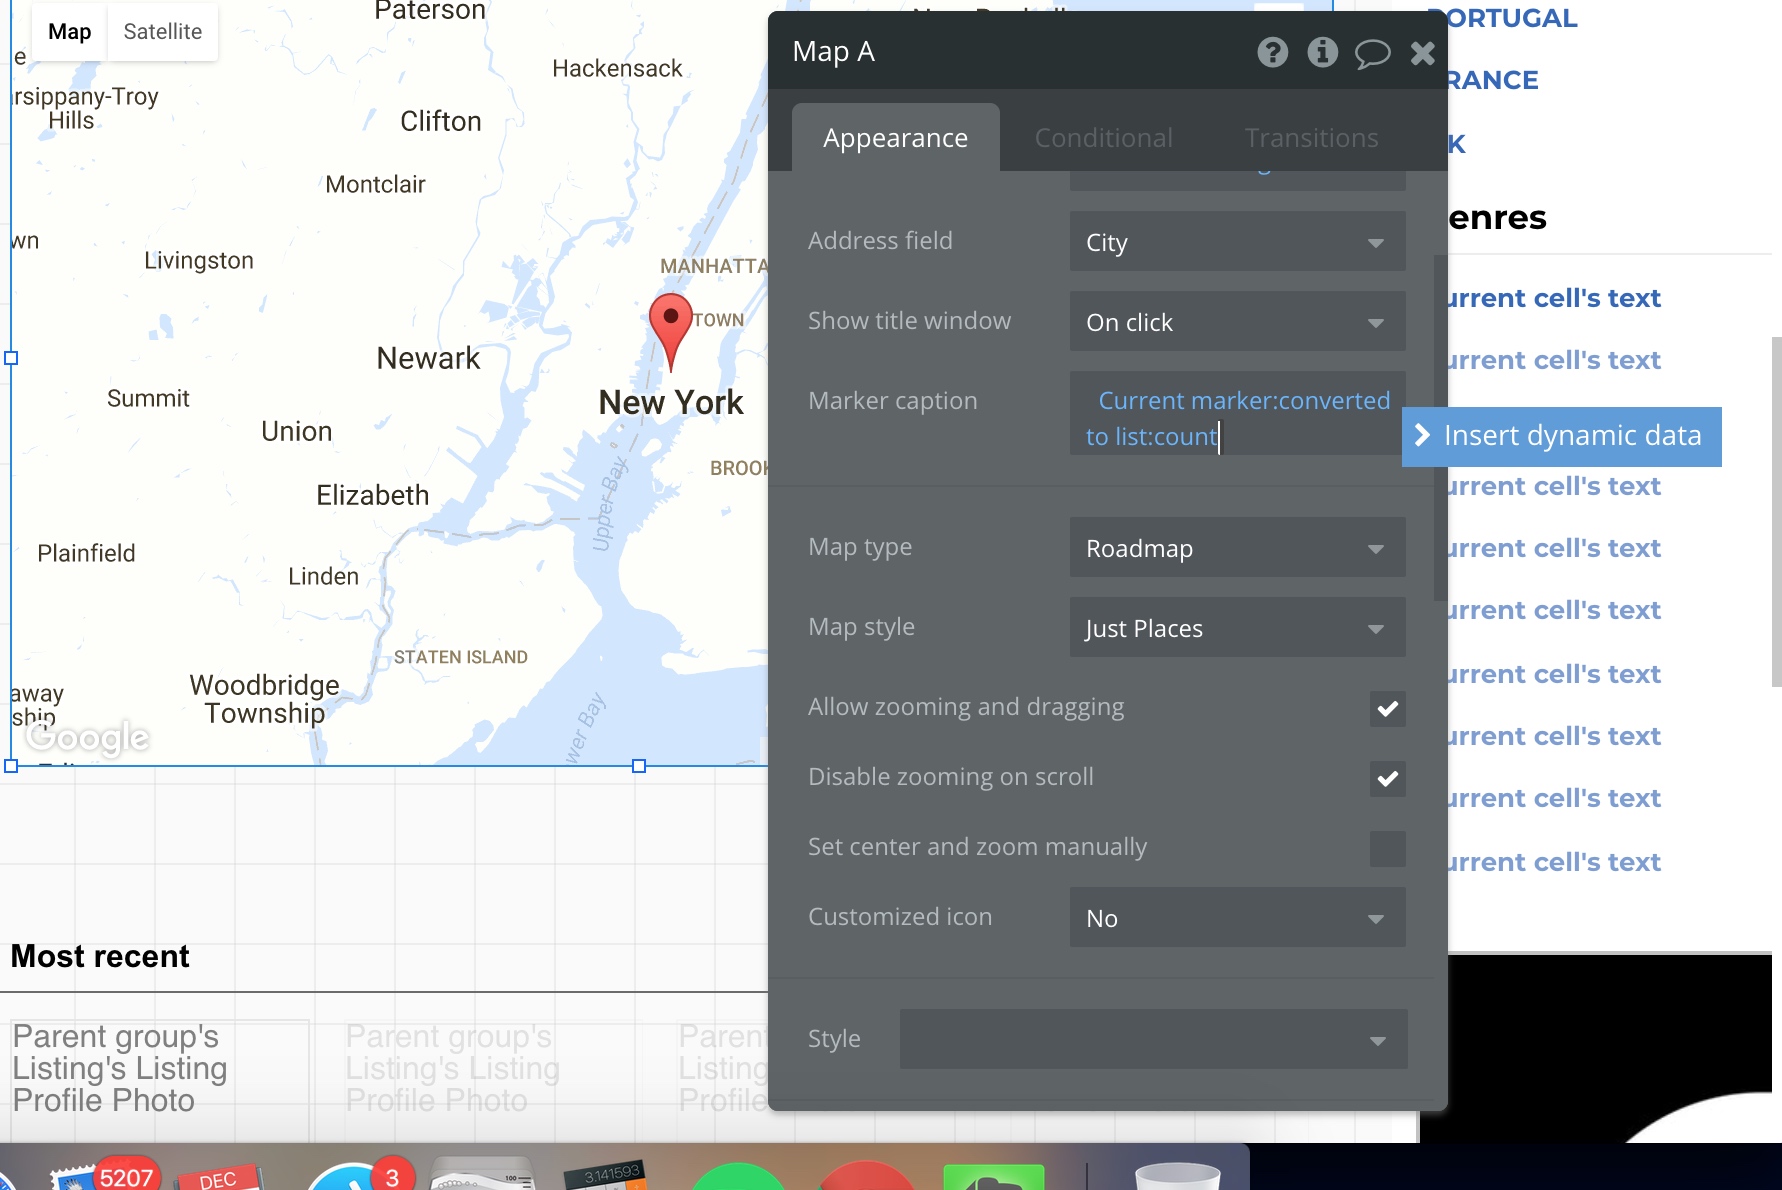Open Show title window dropdown
This screenshot has width=1782, height=1190.
[x=1237, y=321]
